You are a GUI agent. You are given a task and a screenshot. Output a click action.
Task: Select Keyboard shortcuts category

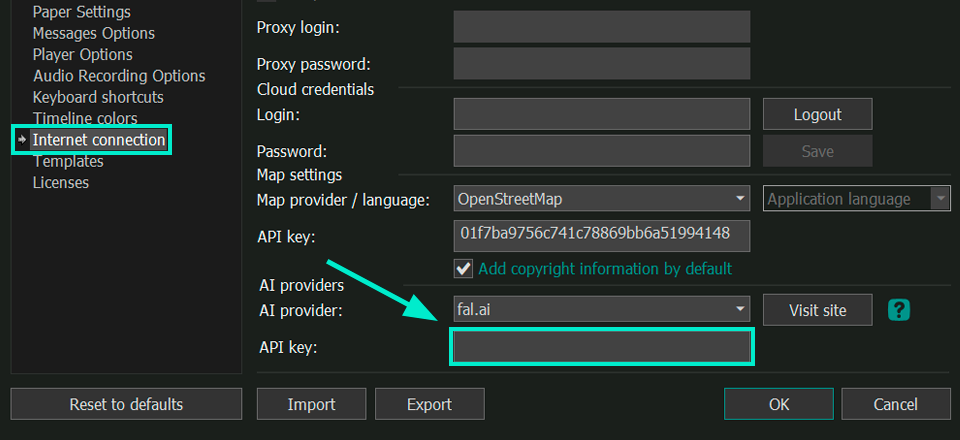(98, 97)
